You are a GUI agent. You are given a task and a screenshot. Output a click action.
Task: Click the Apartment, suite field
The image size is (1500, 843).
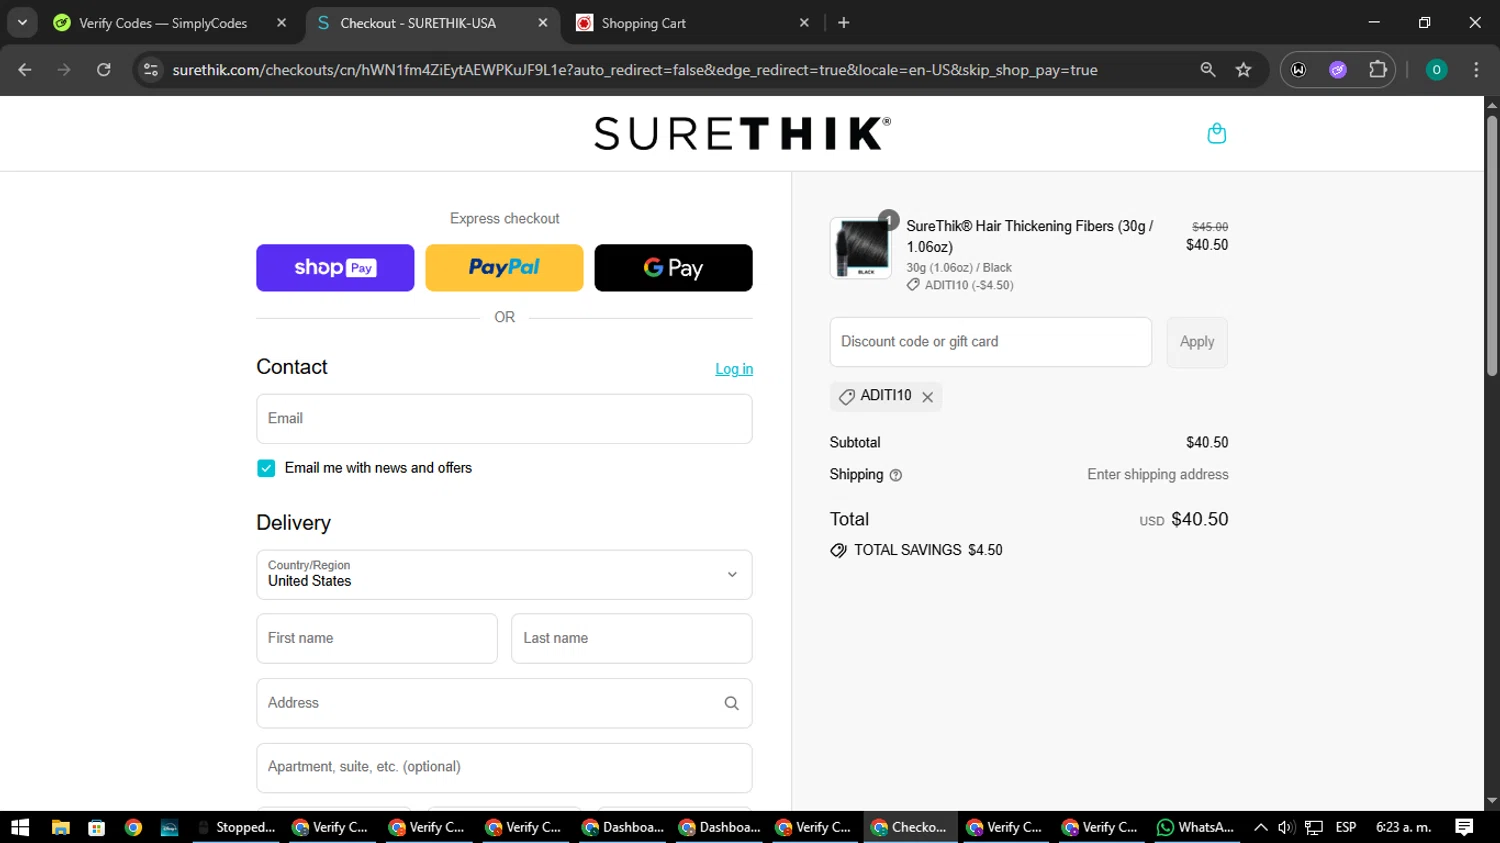pyautogui.click(x=504, y=767)
